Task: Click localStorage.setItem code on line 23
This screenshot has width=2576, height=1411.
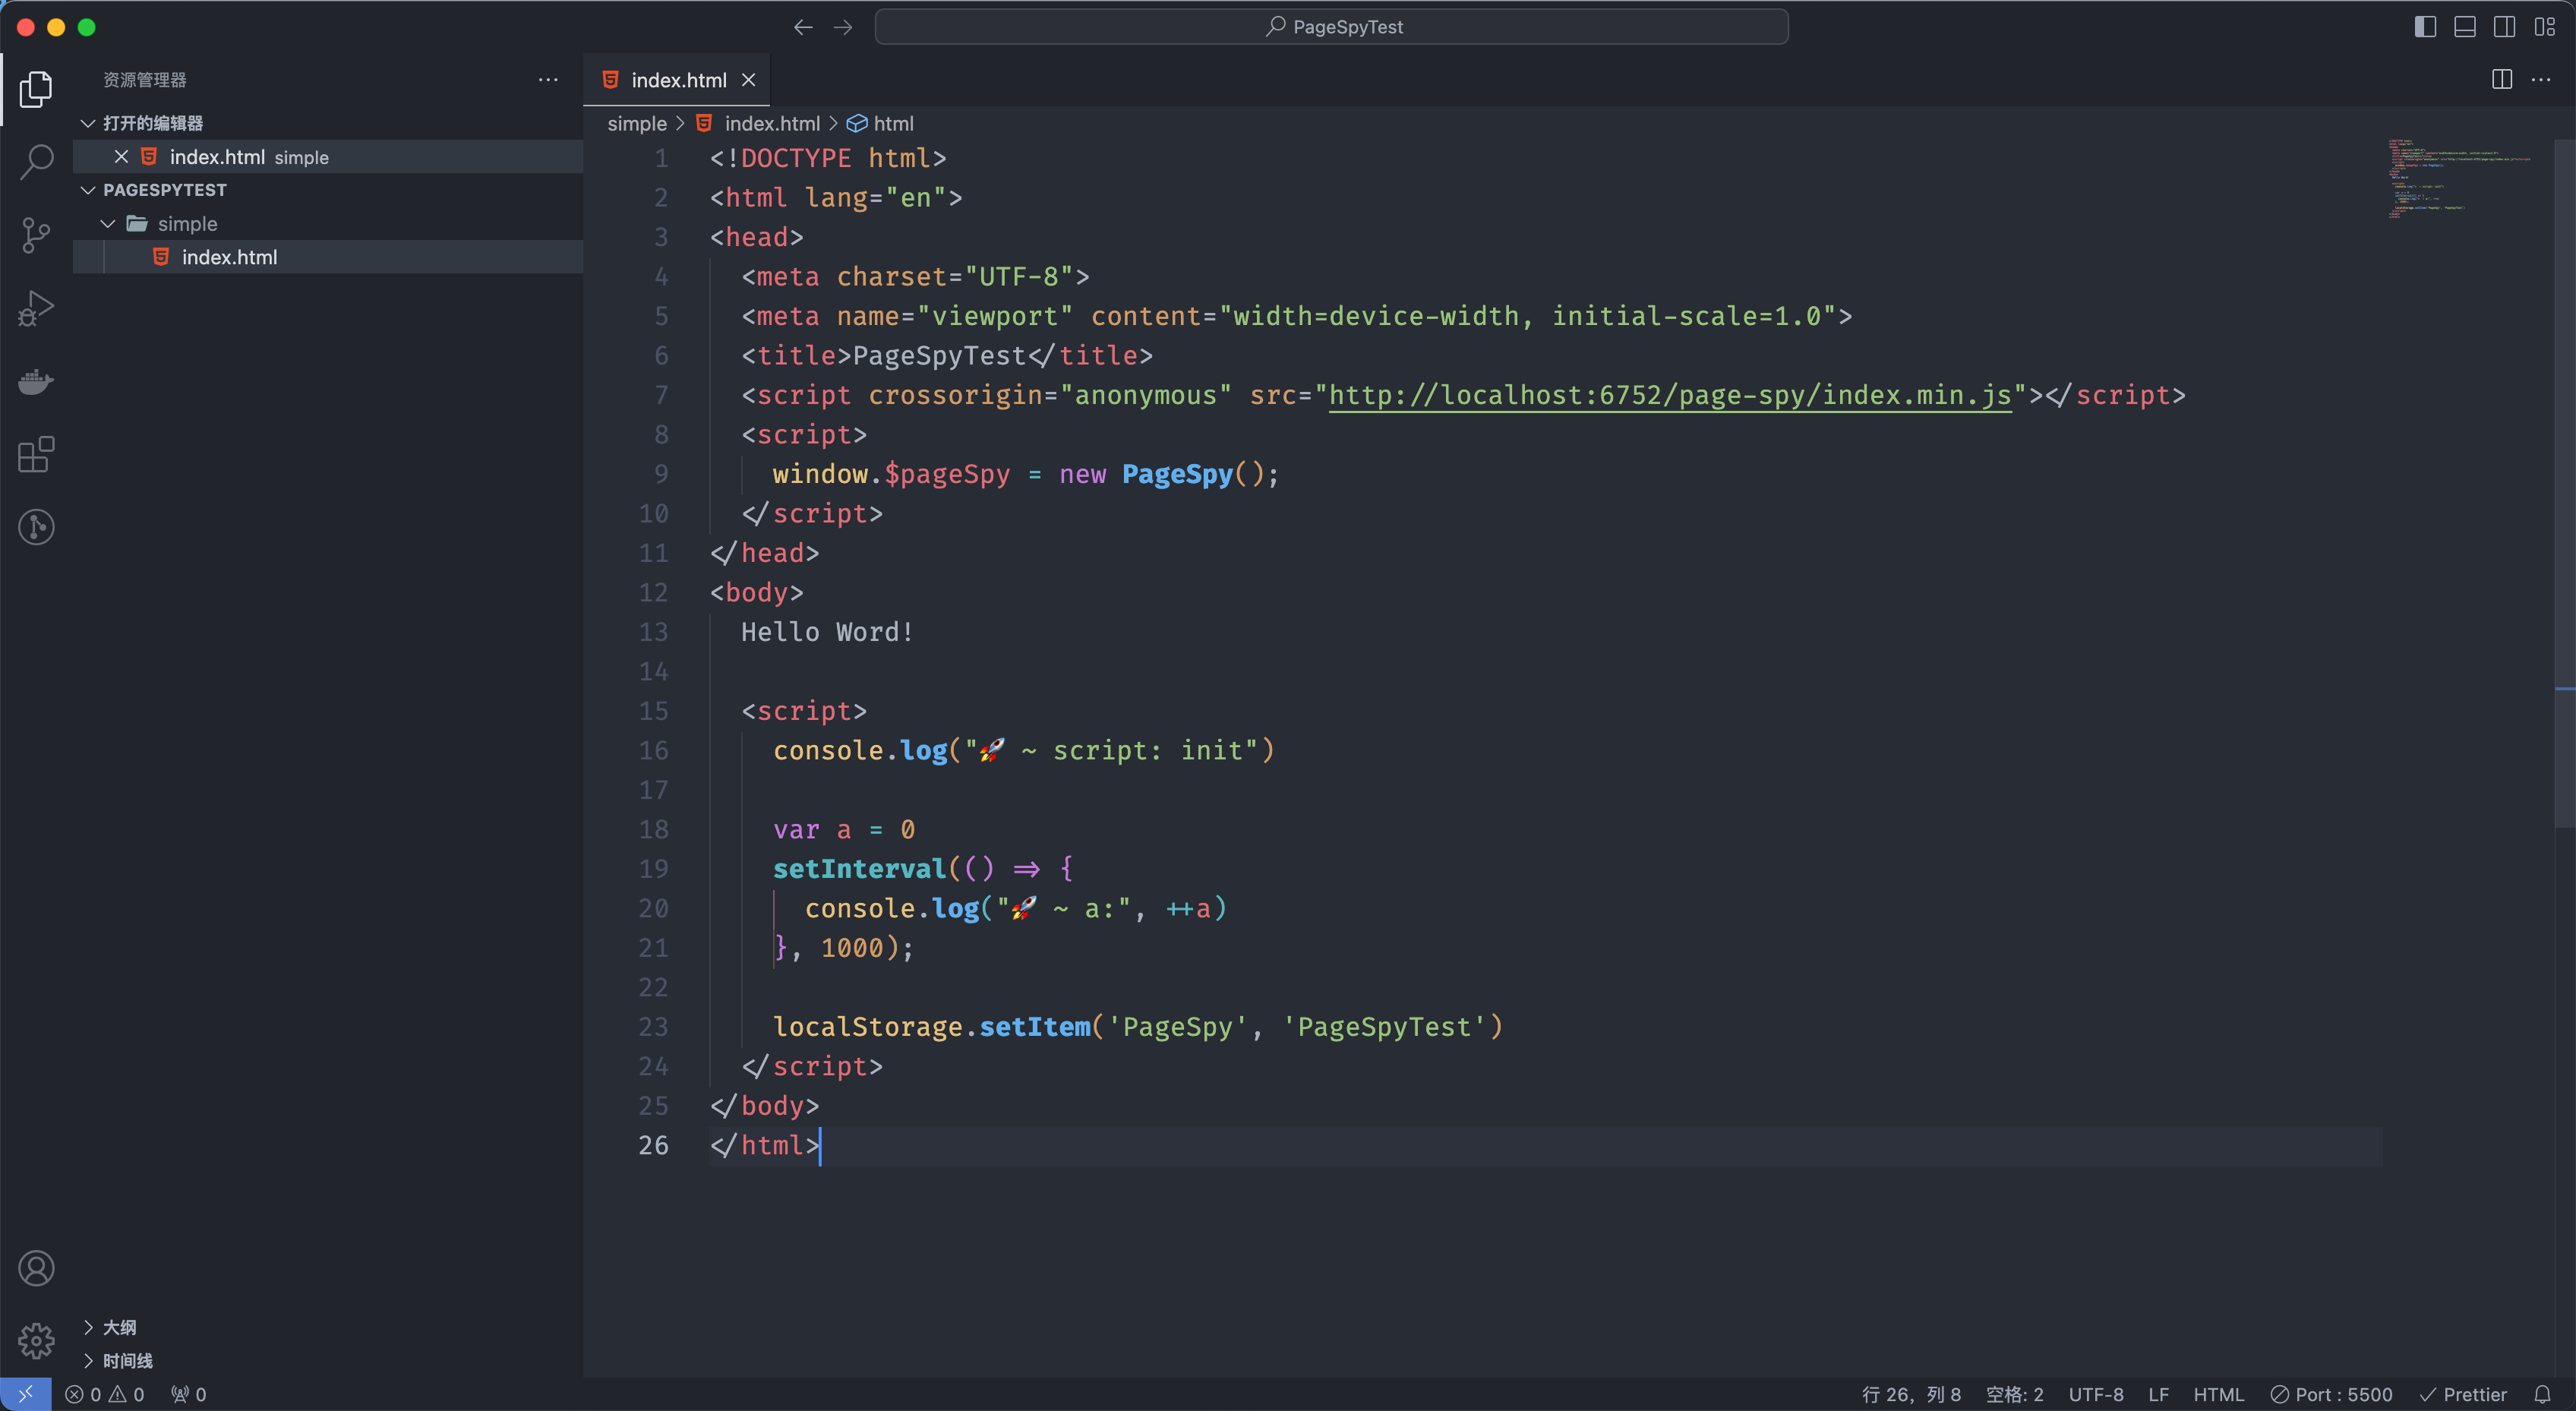Action: (x=1137, y=1027)
